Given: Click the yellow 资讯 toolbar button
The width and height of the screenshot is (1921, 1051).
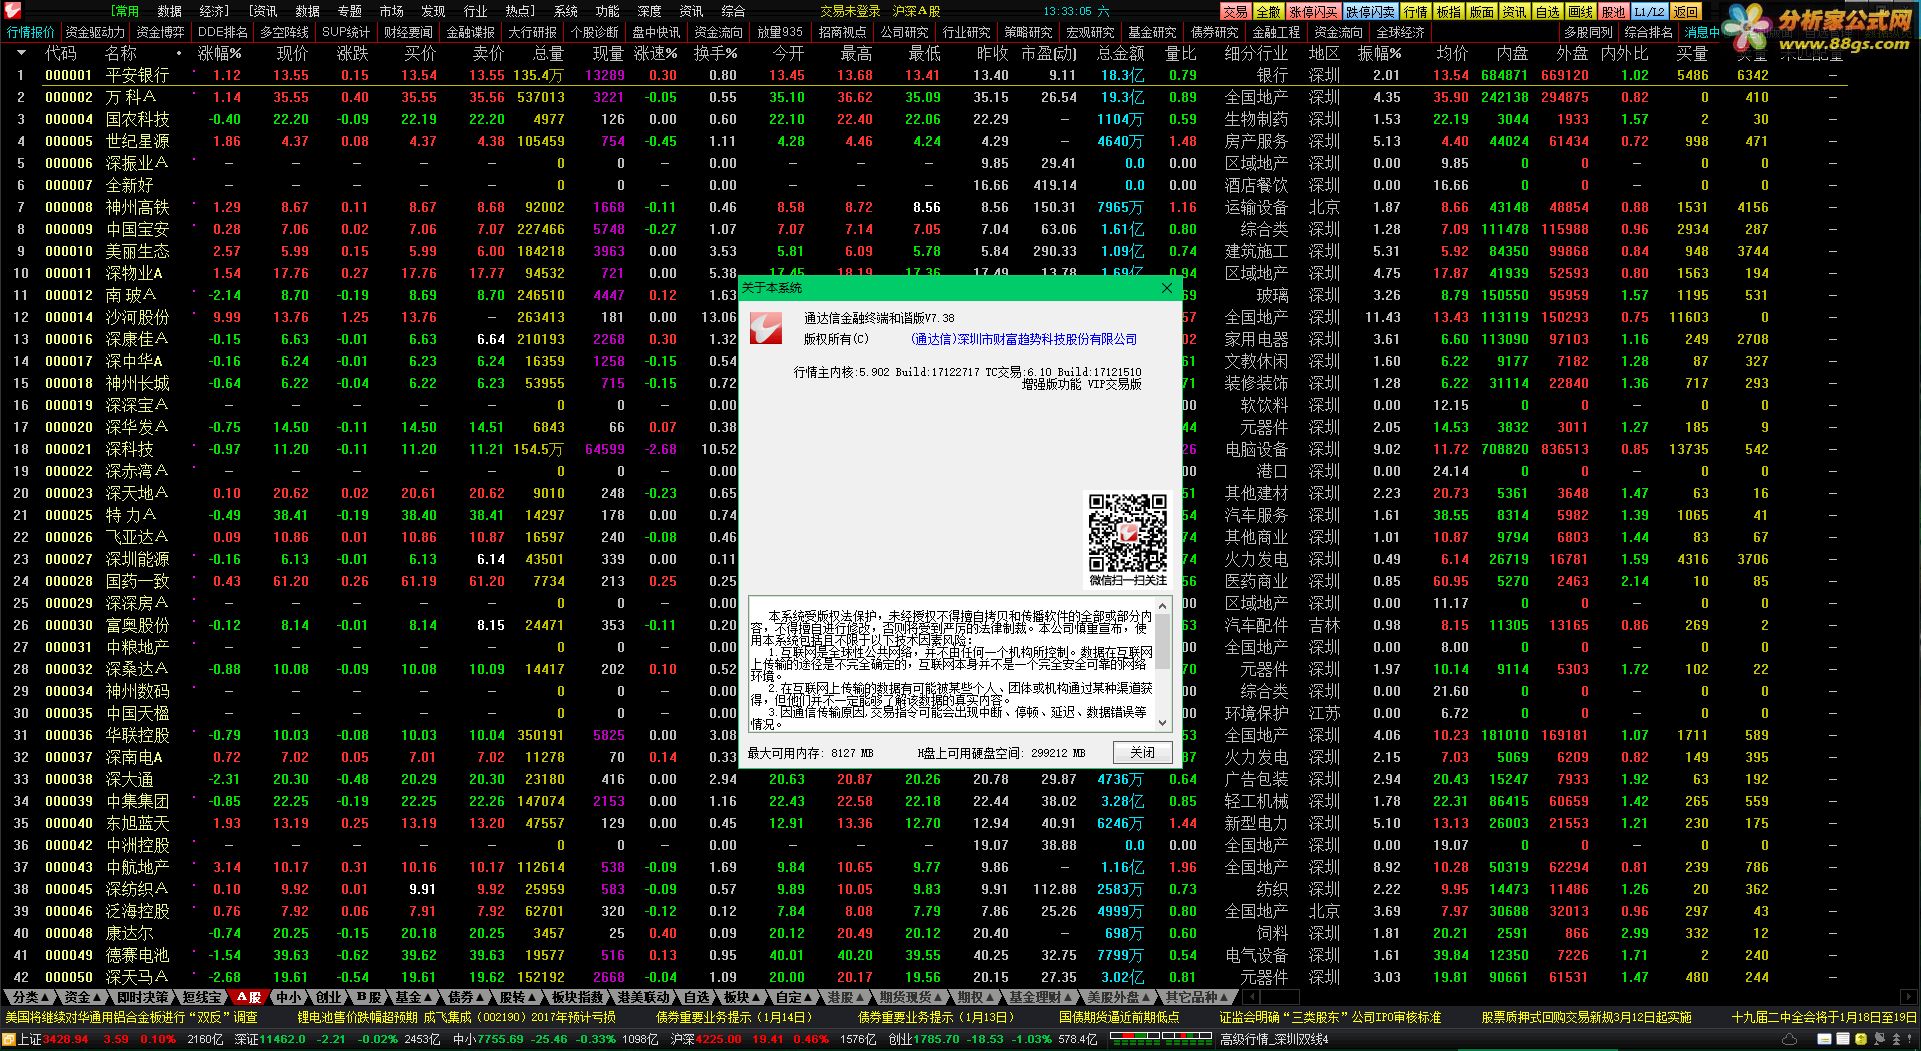Looking at the screenshot, I should coord(1514,12).
